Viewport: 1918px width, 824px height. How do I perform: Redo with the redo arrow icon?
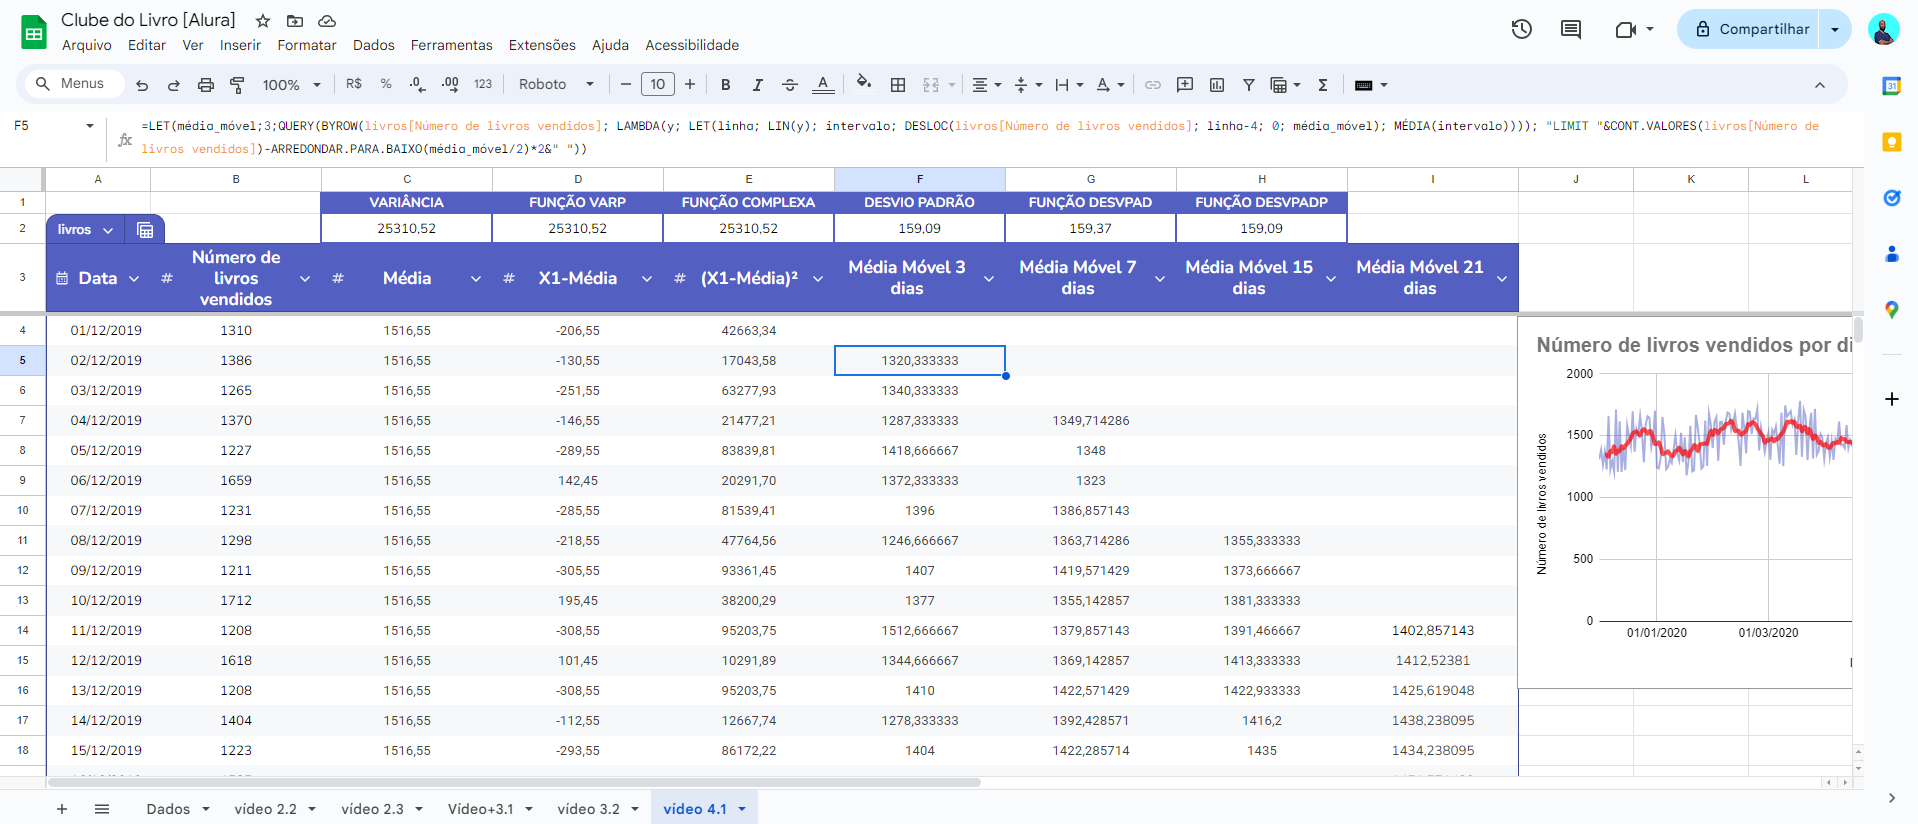coord(173,85)
